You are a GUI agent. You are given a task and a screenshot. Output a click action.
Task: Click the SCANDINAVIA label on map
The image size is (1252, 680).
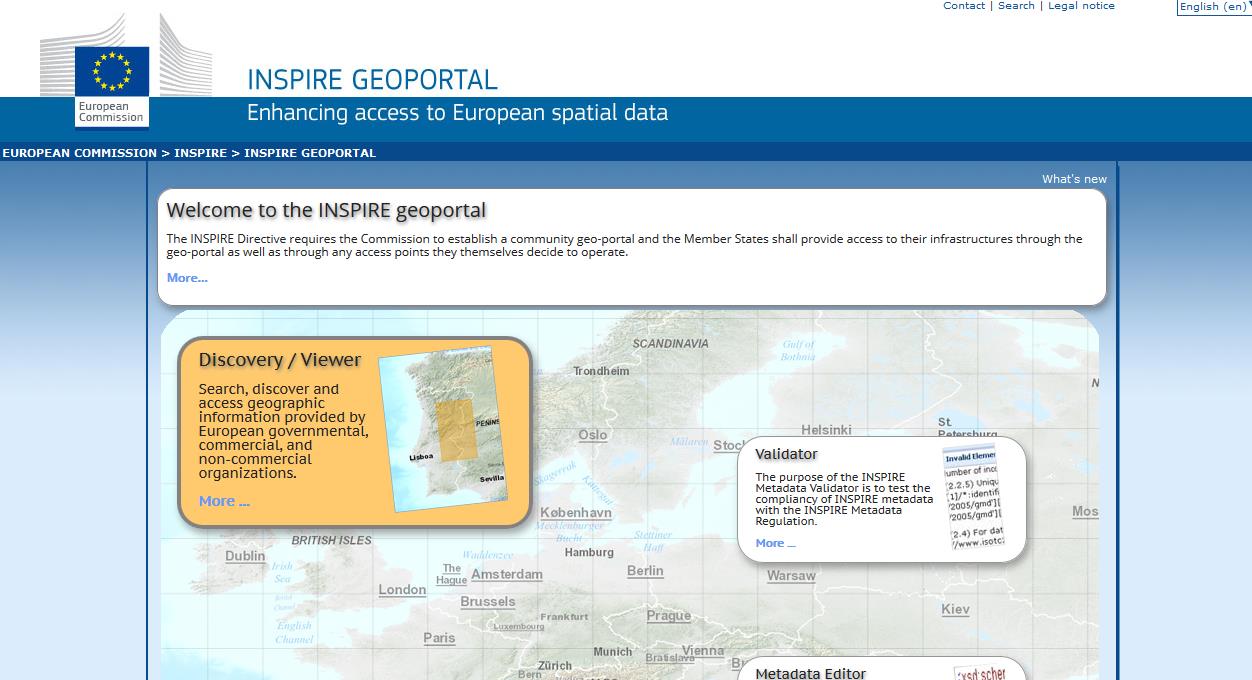point(670,343)
